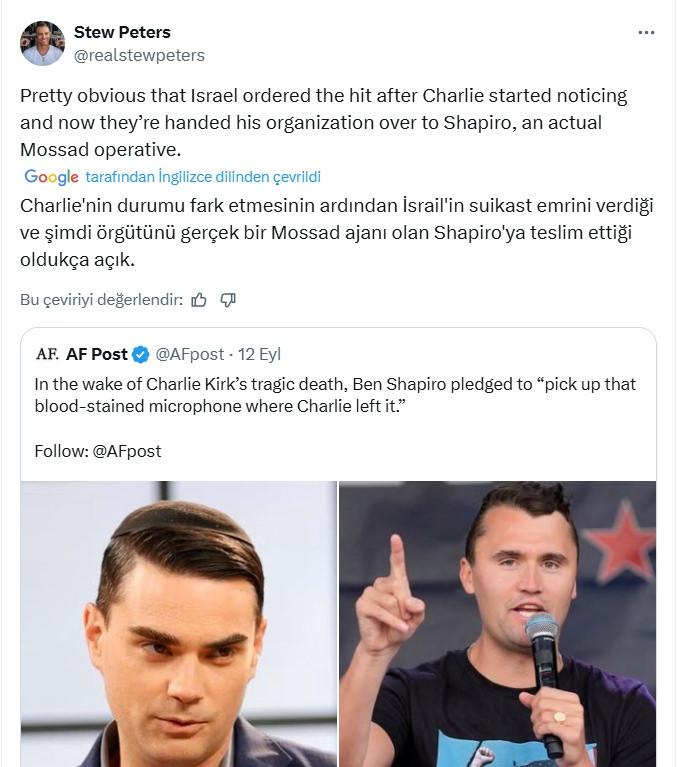Click the 'Follow: @AFpost' line in quoted post
The image size is (677, 767).
[x=98, y=451]
